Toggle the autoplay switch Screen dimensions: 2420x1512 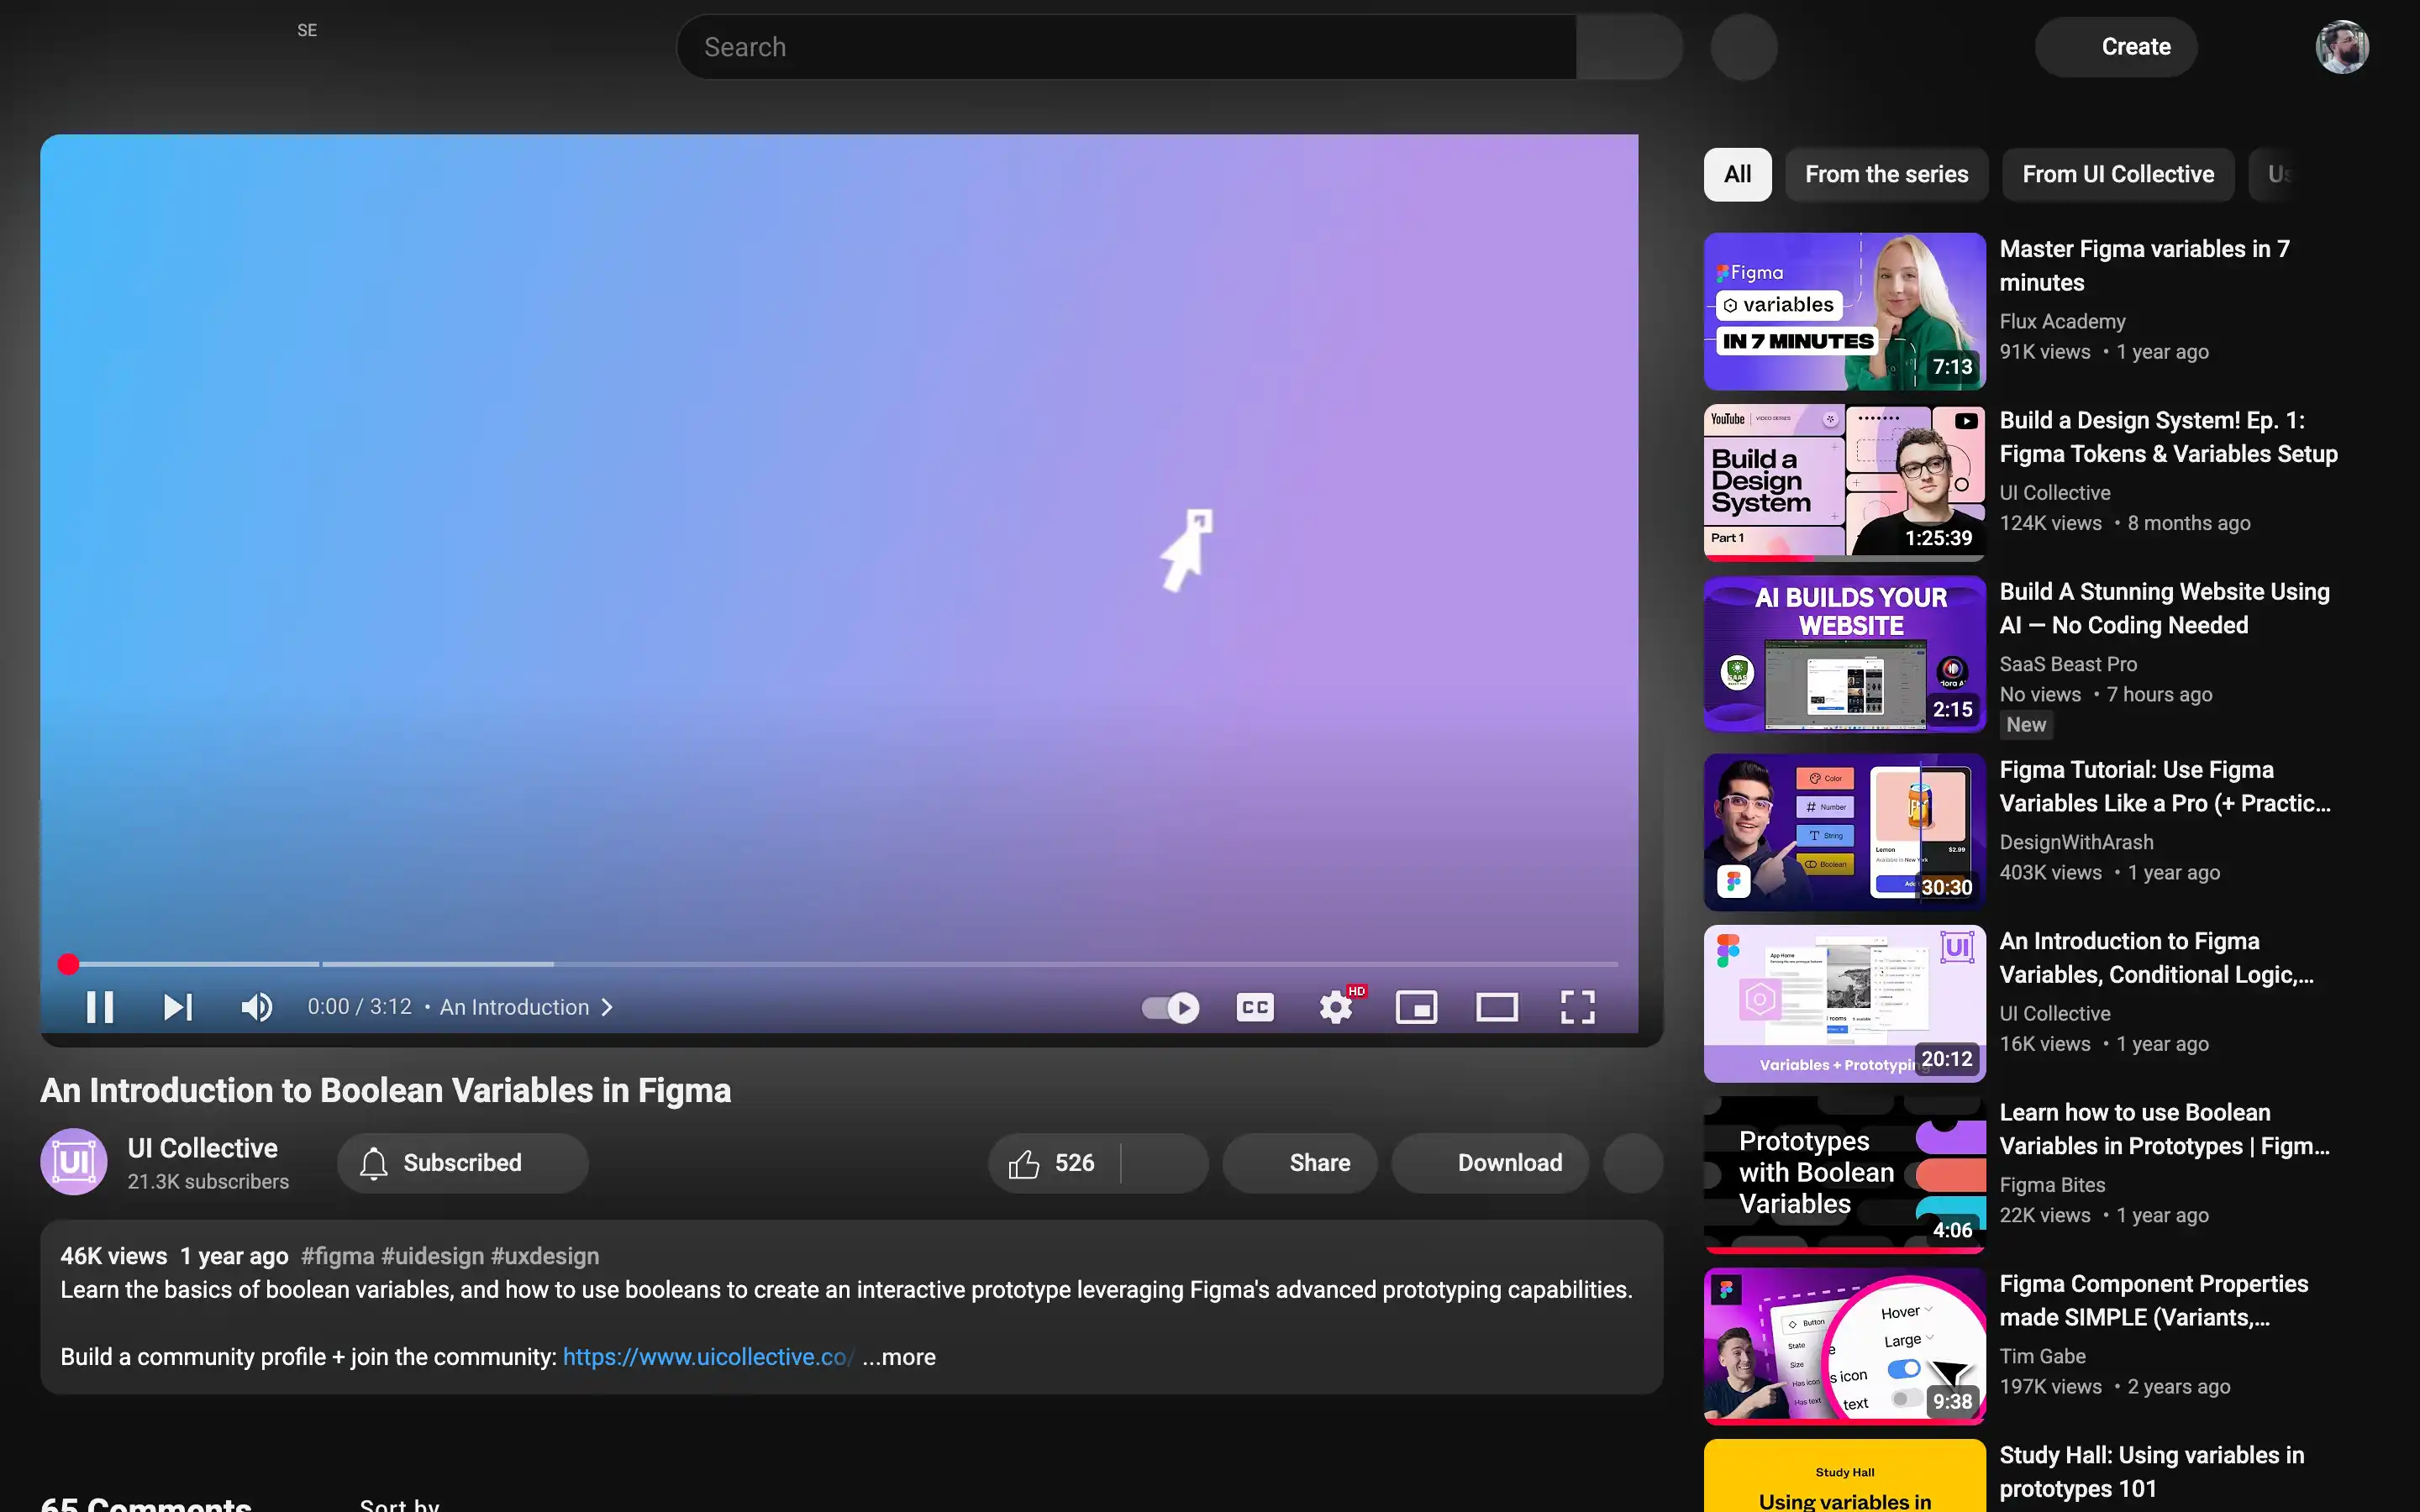tap(1171, 1007)
